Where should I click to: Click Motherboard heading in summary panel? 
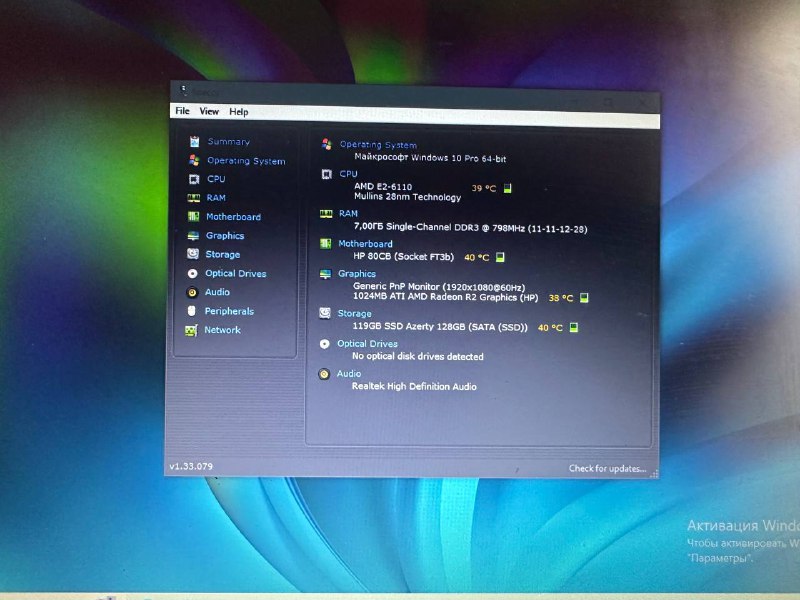pos(365,244)
